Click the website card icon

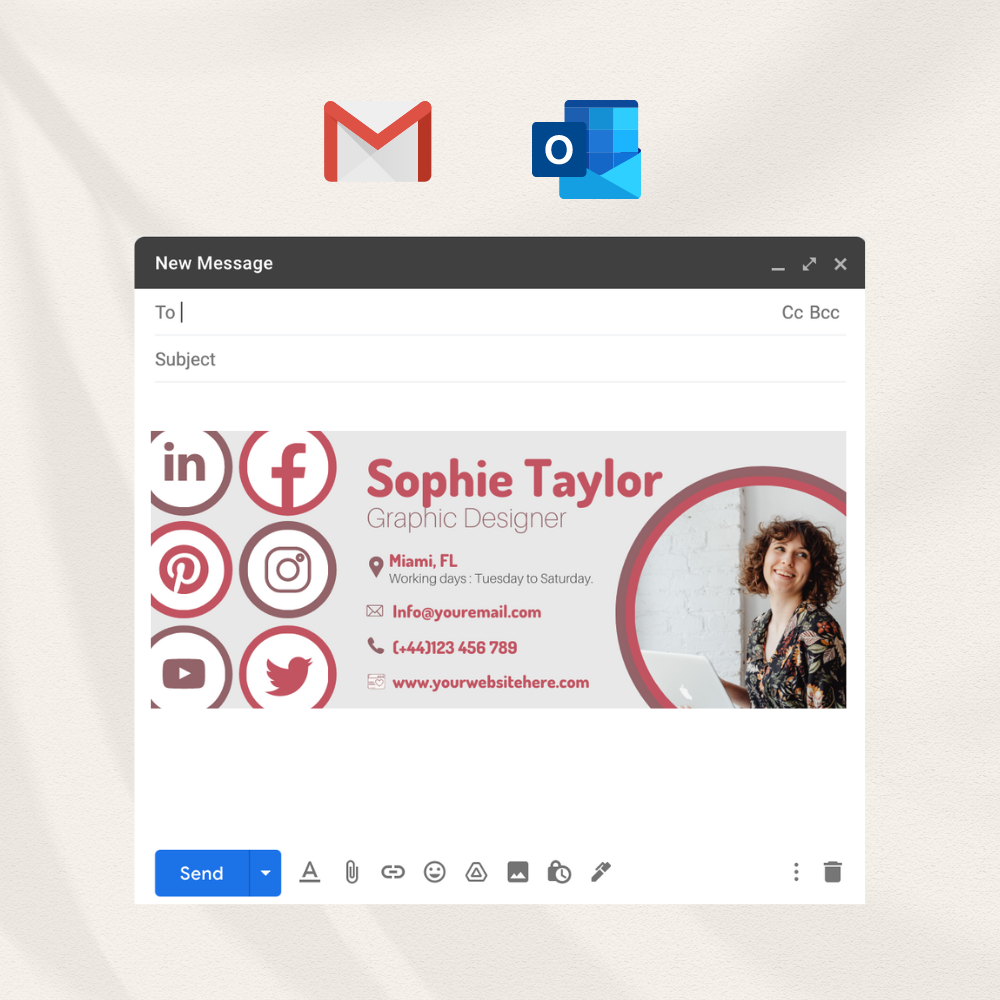376,682
